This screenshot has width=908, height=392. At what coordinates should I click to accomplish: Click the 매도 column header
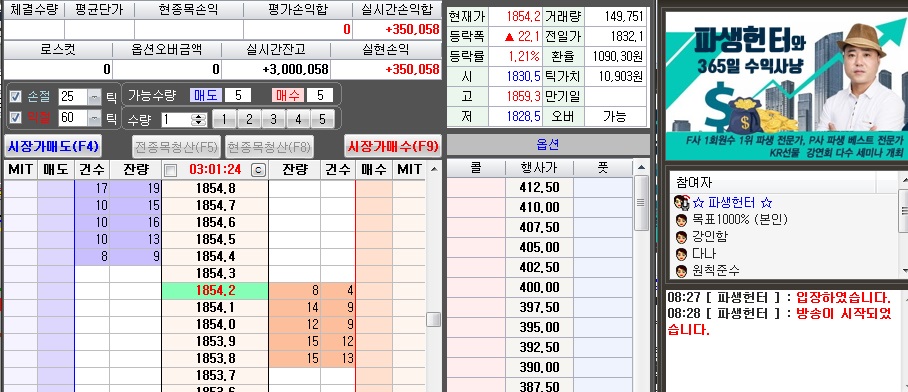pyautogui.click(x=56, y=170)
